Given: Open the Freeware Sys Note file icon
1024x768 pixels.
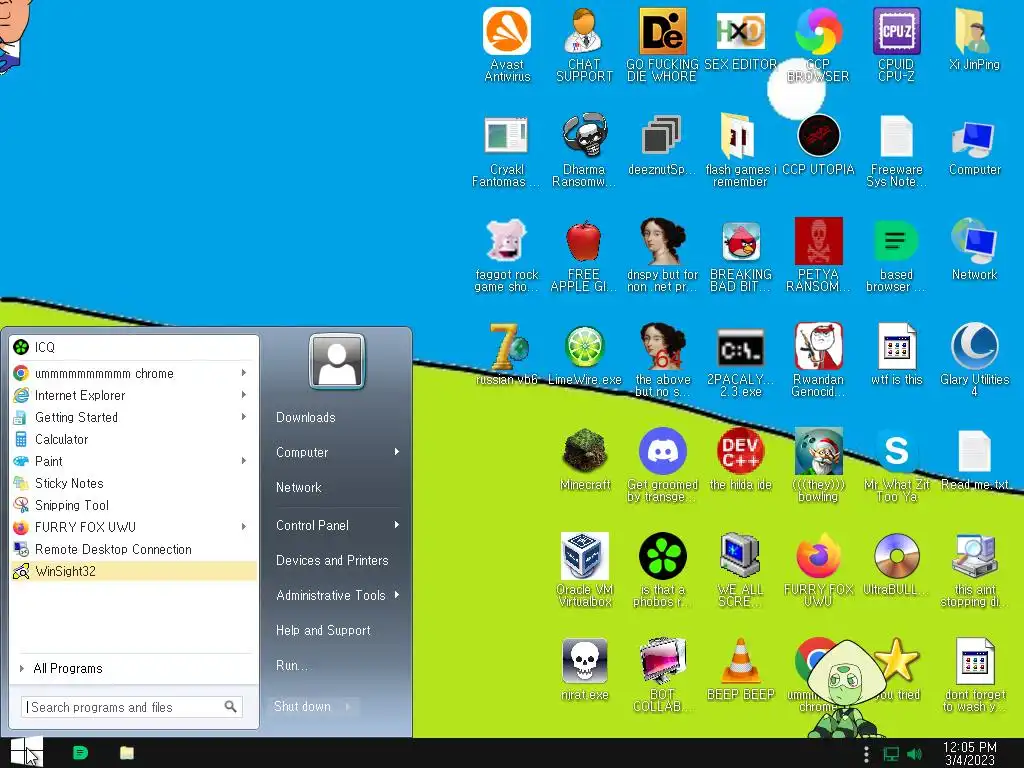Looking at the screenshot, I should tap(896, 152).
